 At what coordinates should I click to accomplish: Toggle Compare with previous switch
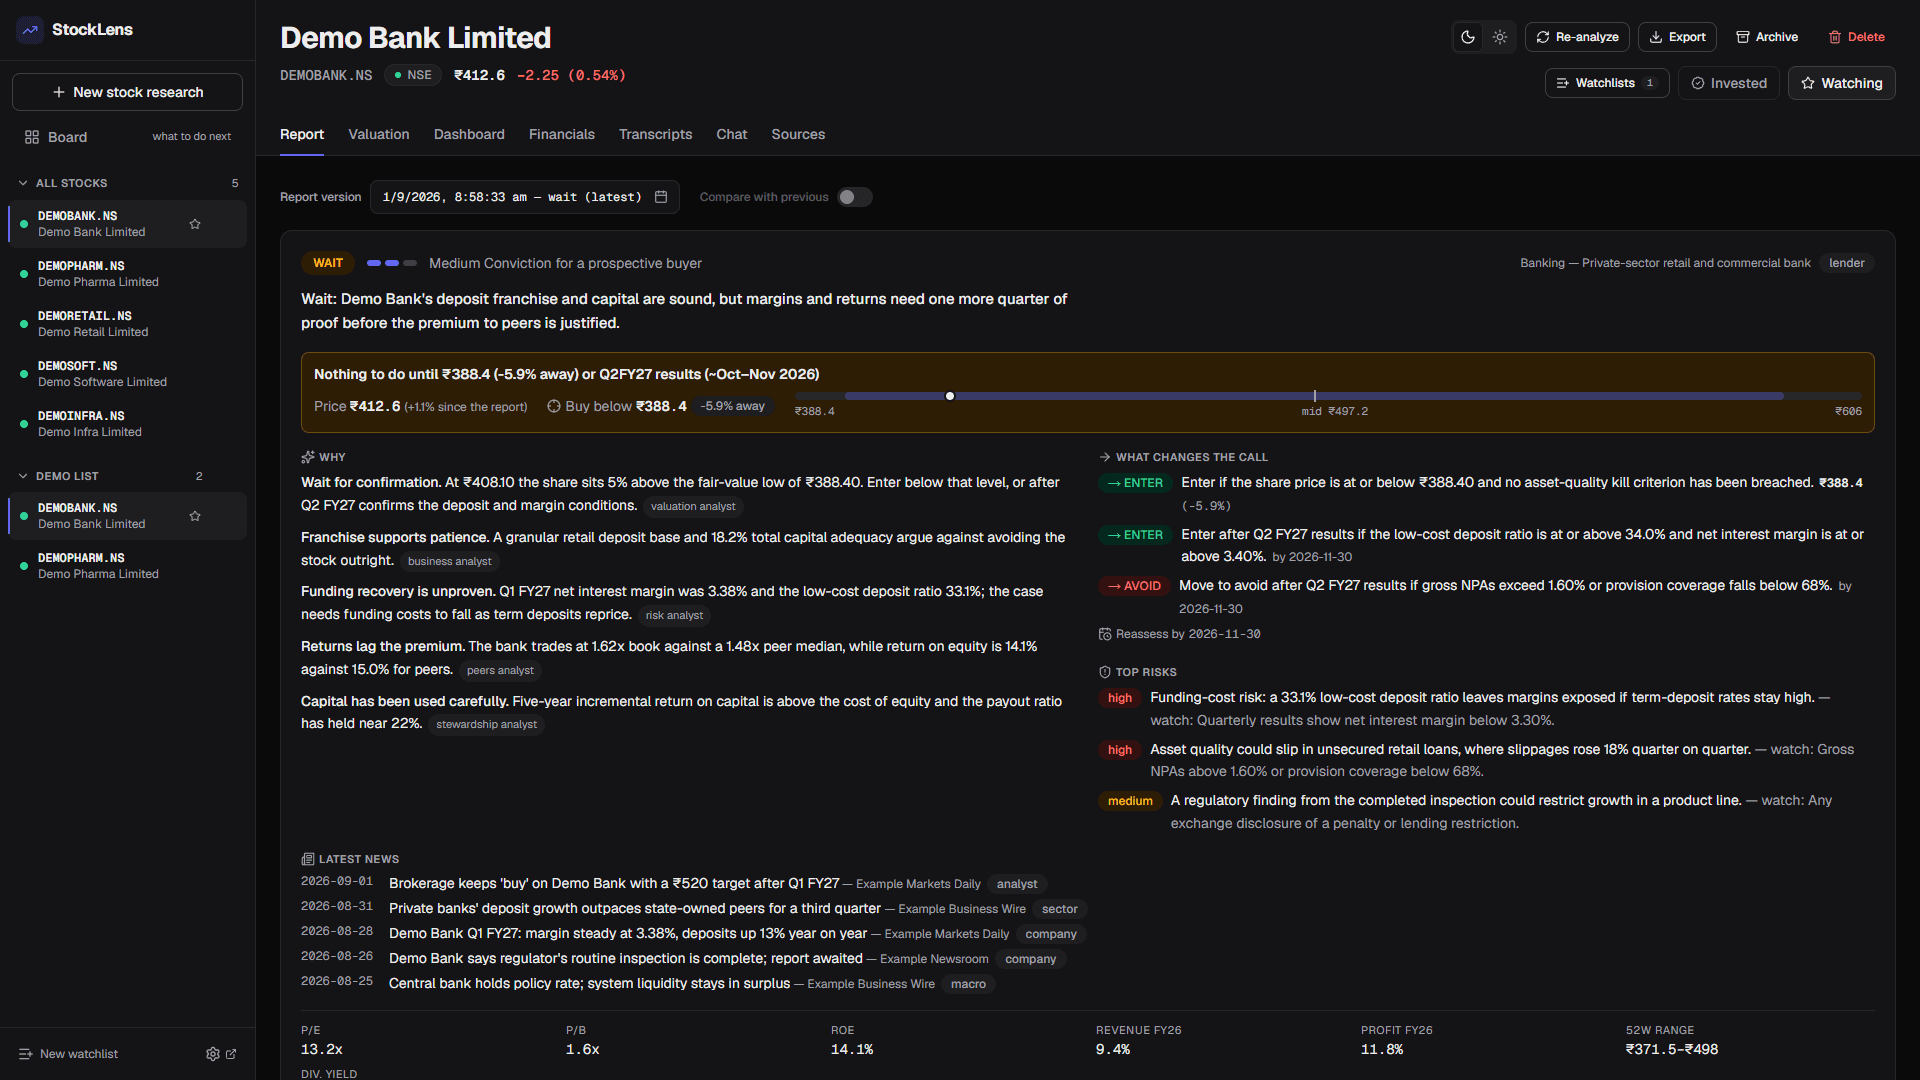(x=855, y=197)
